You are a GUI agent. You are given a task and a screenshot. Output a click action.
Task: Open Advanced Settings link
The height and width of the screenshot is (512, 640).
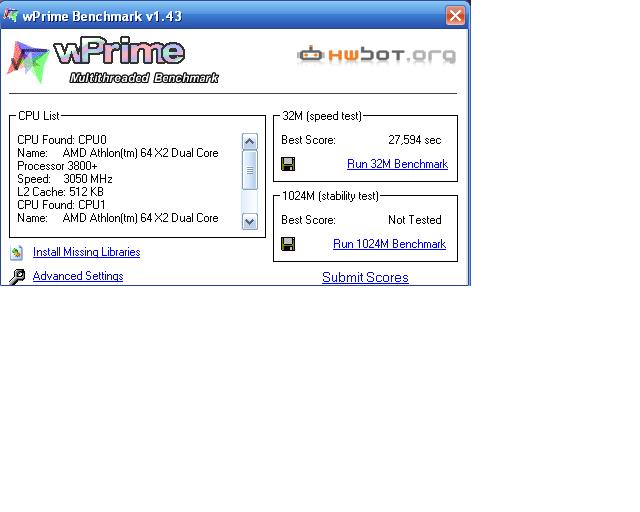[78, 276]
